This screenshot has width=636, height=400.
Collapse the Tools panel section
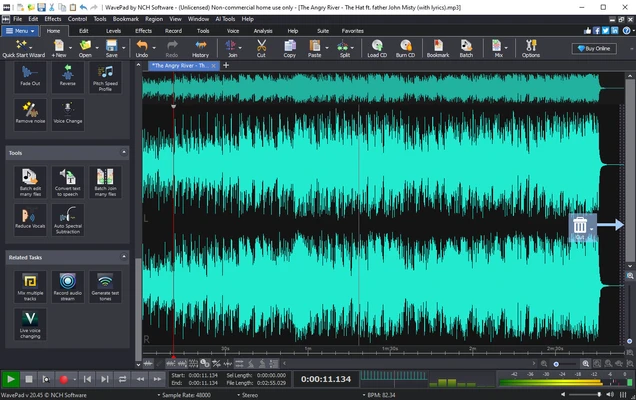point(124,153)
